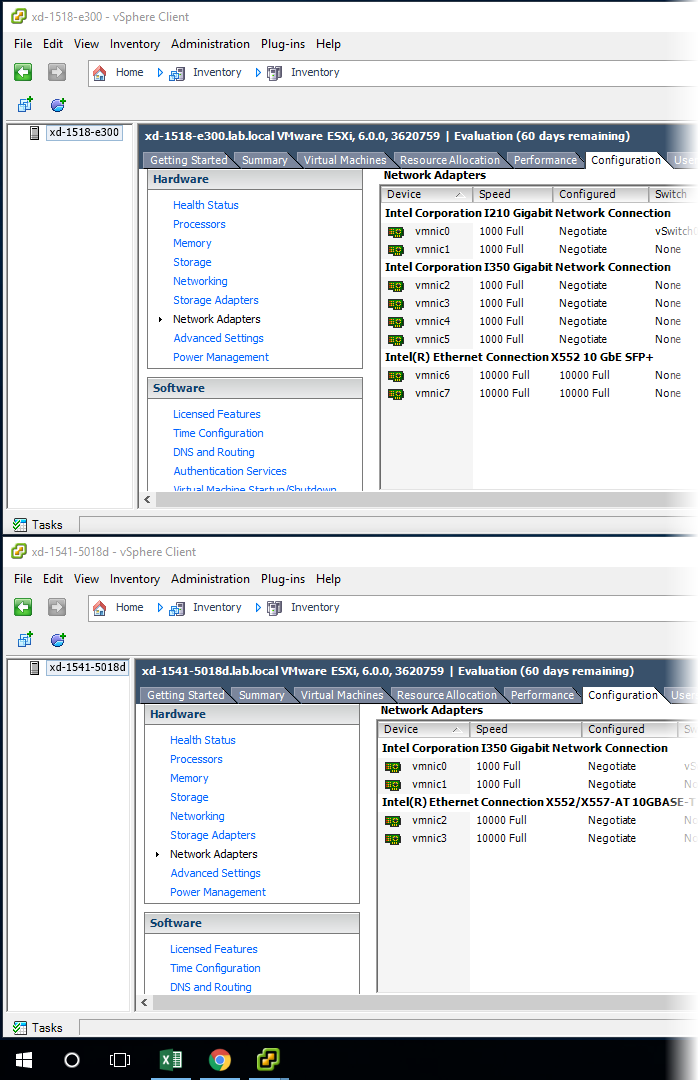
Task: Click back arrow in xd-1541-5018d window
Action: coord(23,607)
